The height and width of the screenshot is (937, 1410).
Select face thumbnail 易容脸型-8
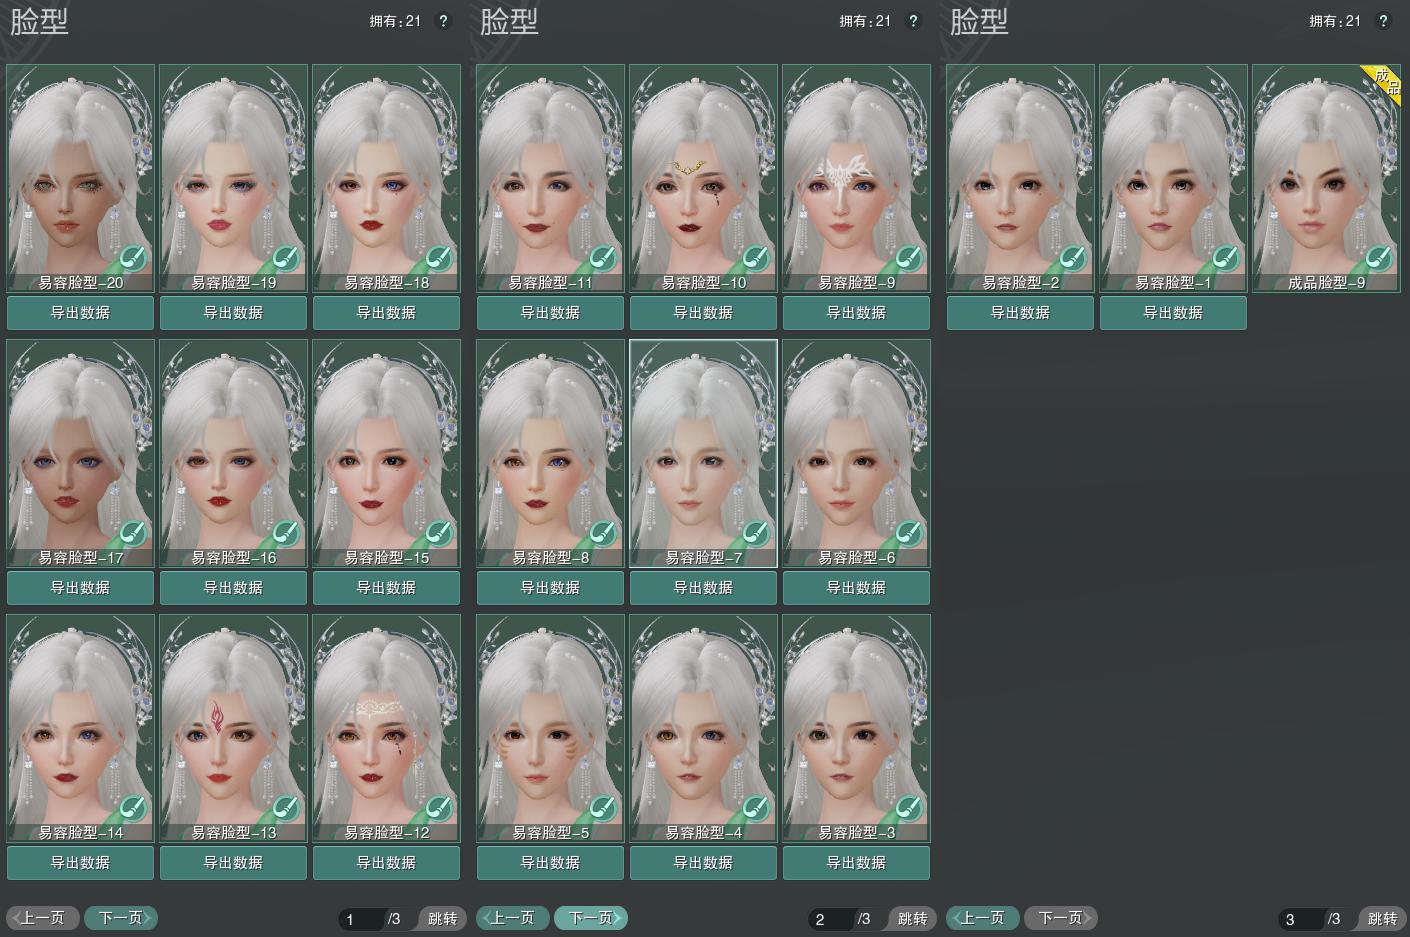tap(551, 453)
